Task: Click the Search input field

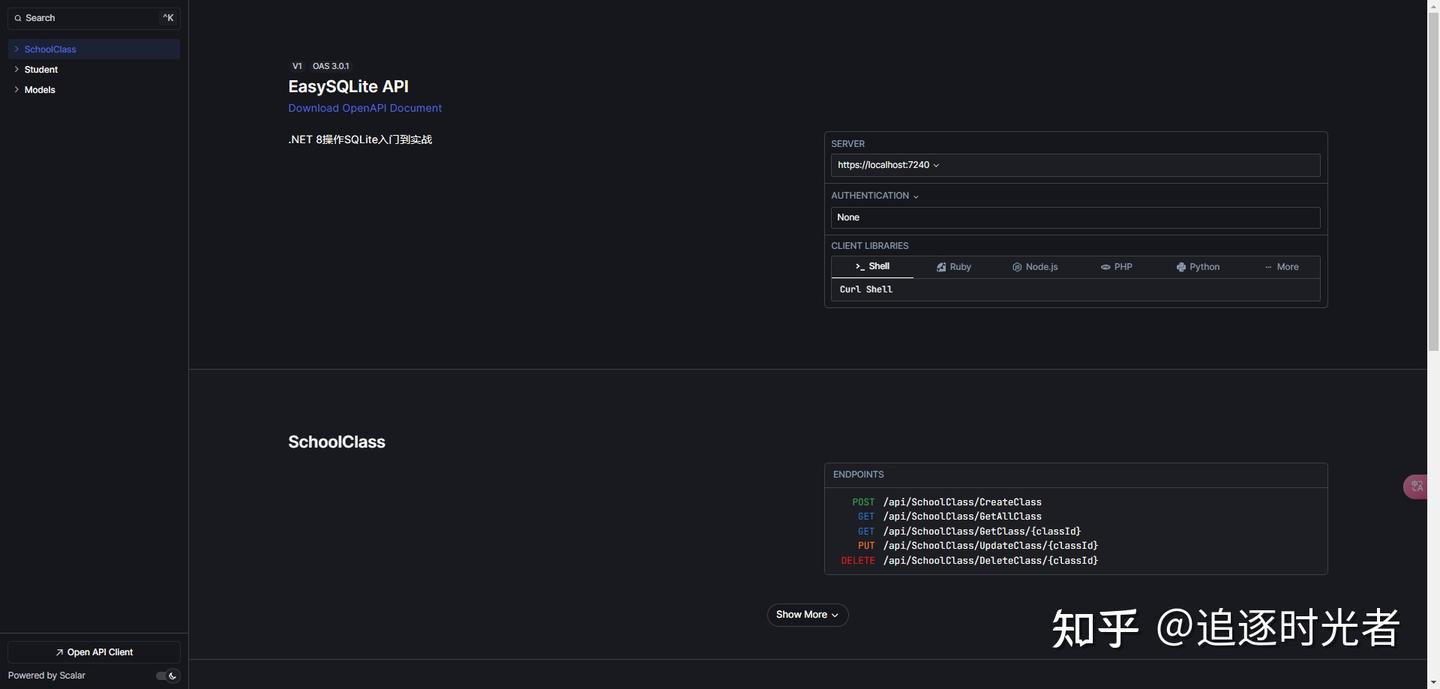Action: tap(94, 18)
